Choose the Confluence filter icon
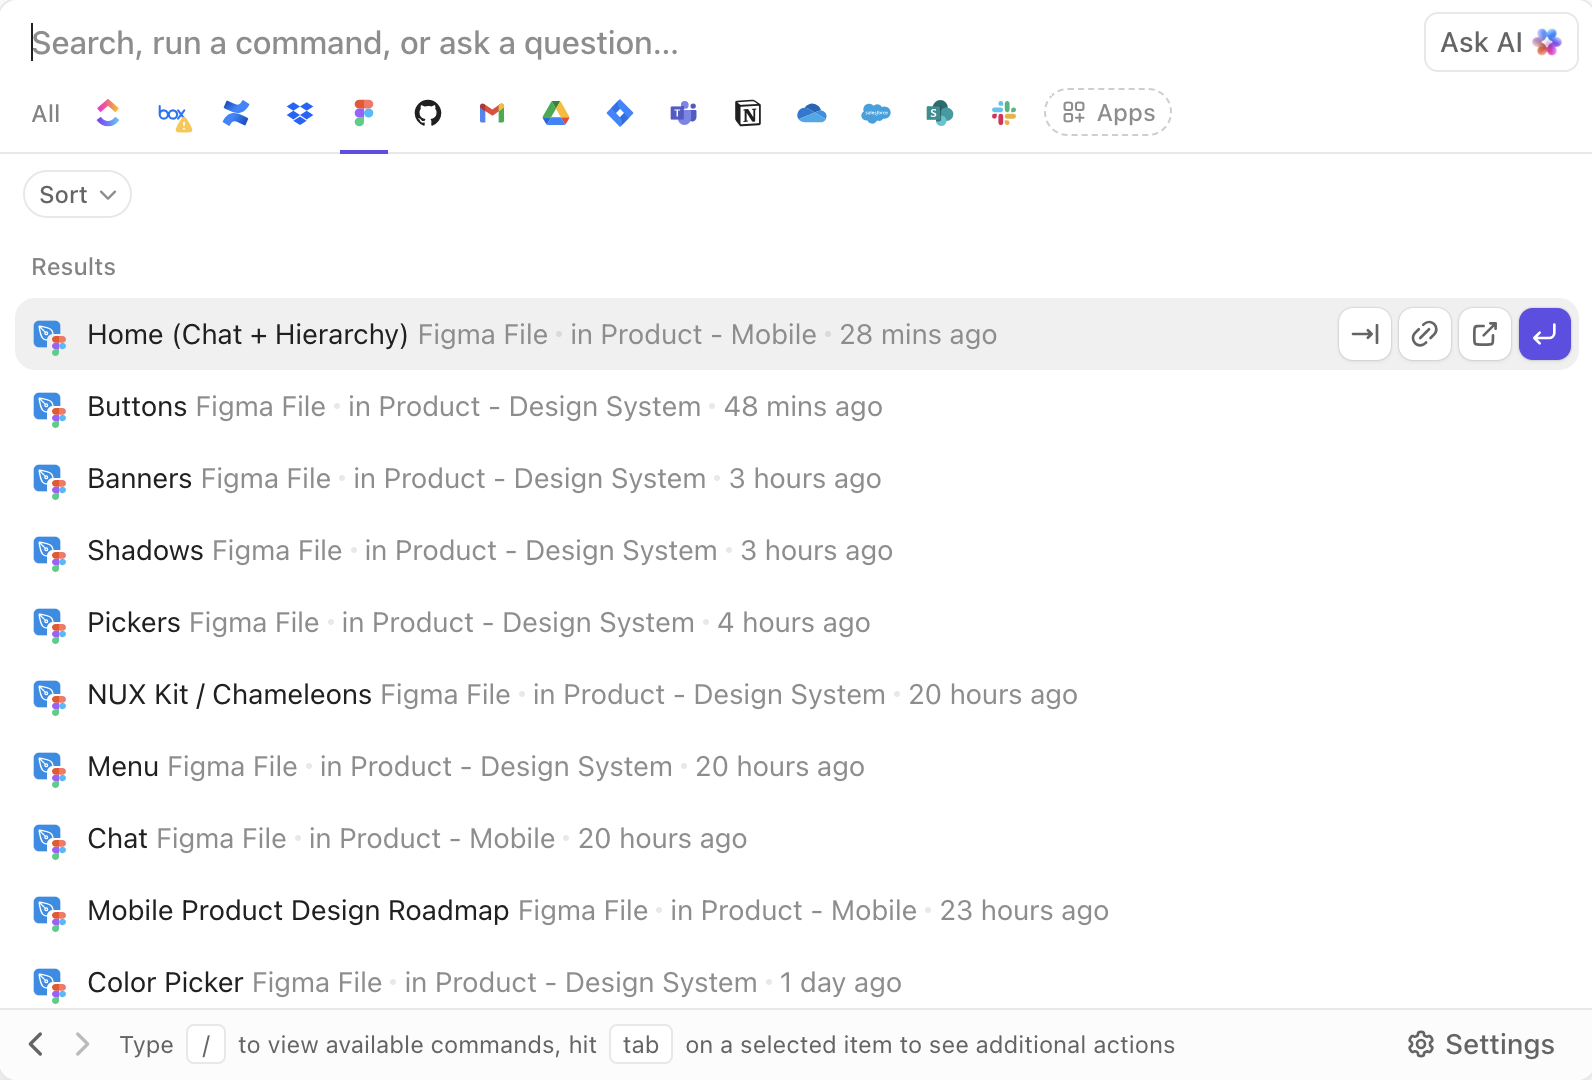 point(236,113)
